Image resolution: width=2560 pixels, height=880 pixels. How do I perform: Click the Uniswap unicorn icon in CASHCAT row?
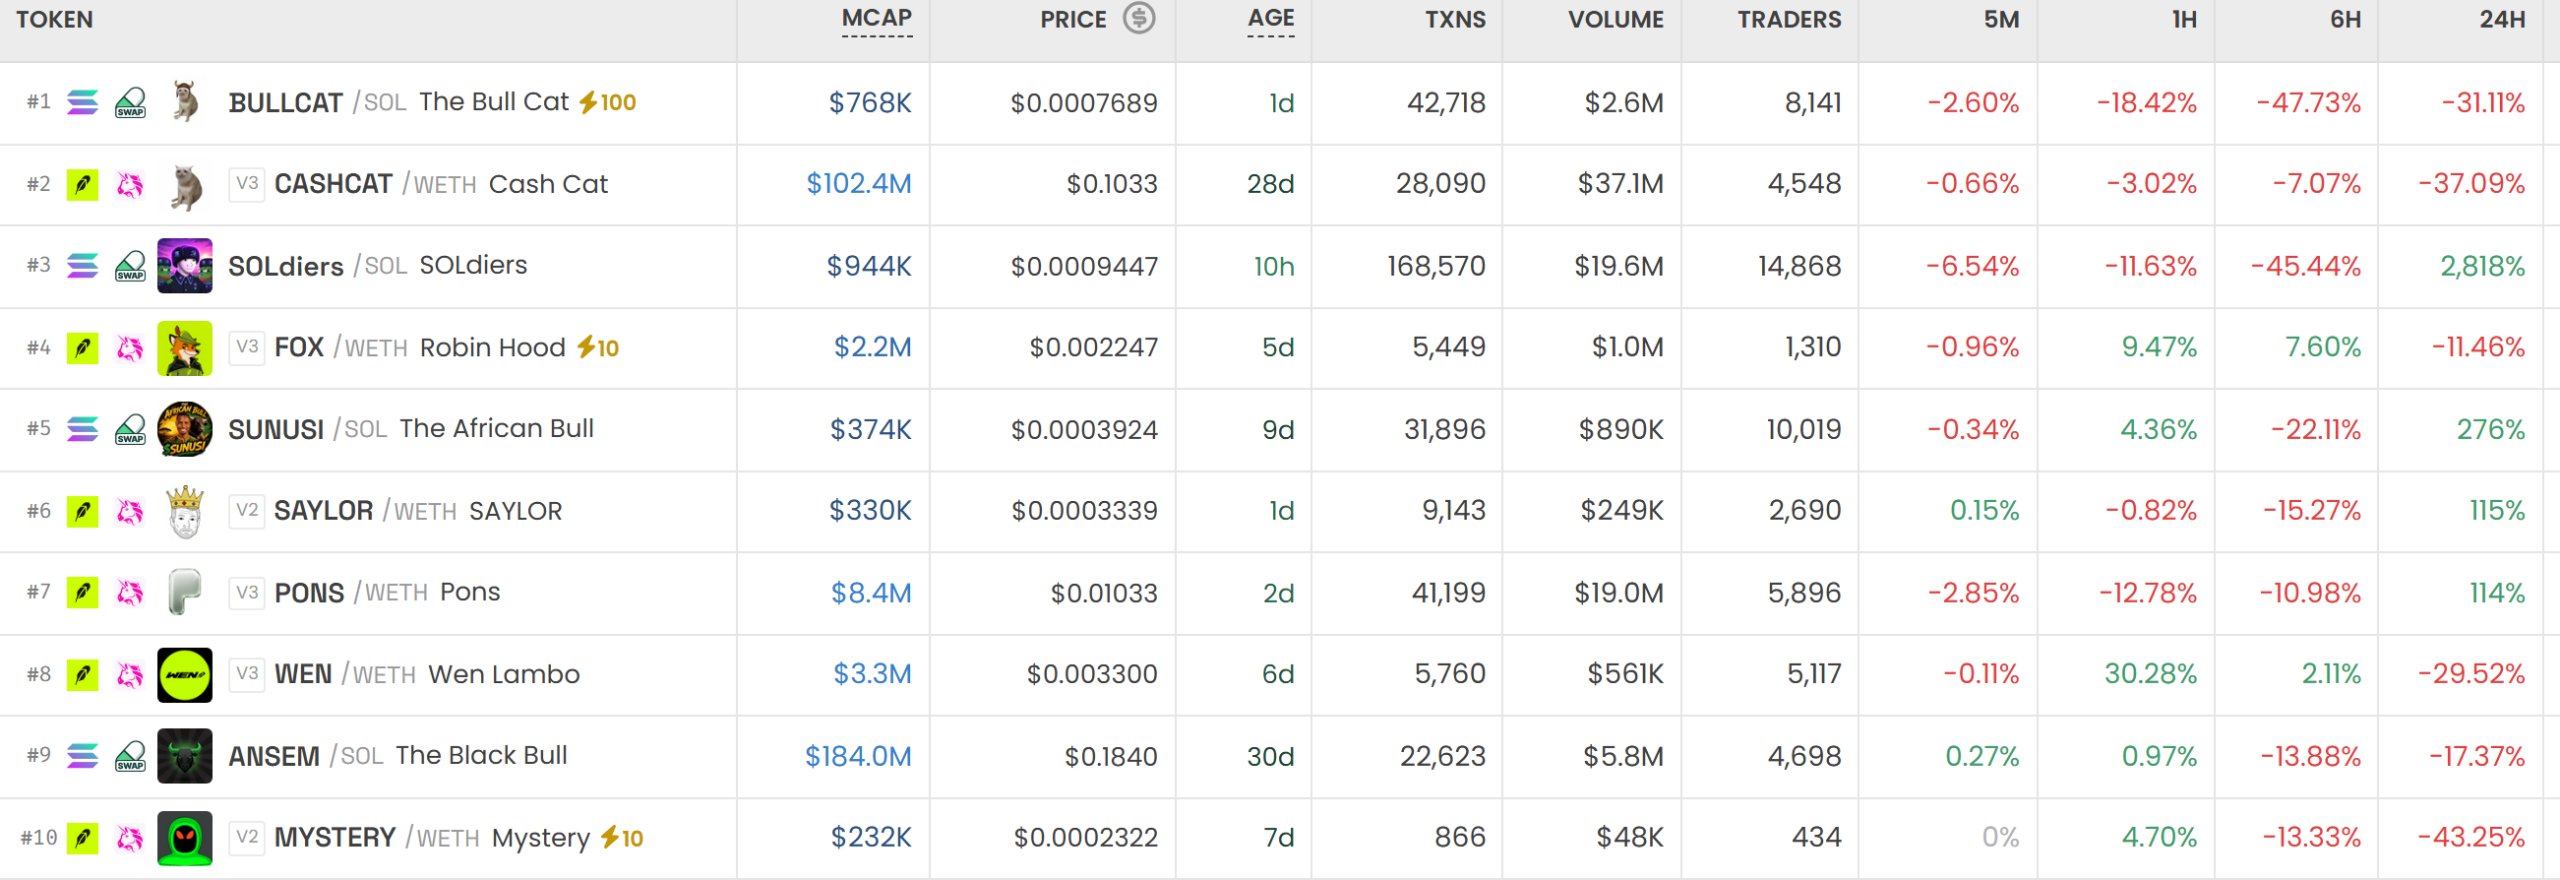(x=130, y=184)
